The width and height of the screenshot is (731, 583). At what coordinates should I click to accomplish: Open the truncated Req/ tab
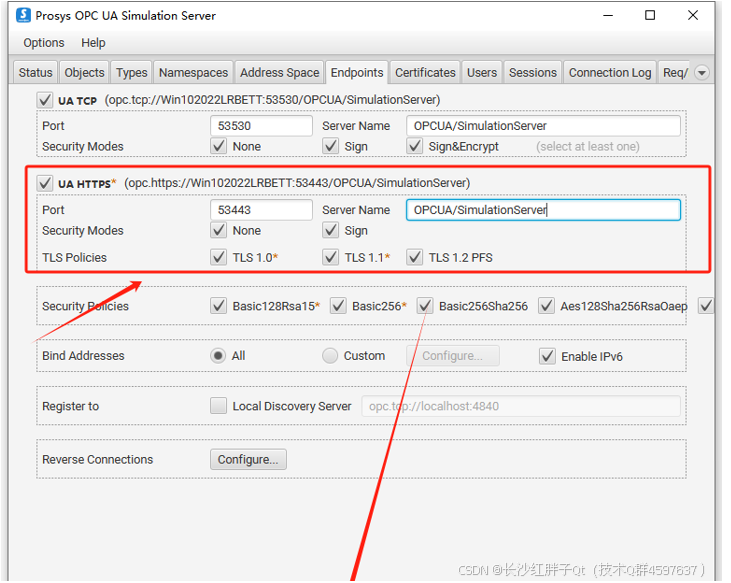click(675, 73)
